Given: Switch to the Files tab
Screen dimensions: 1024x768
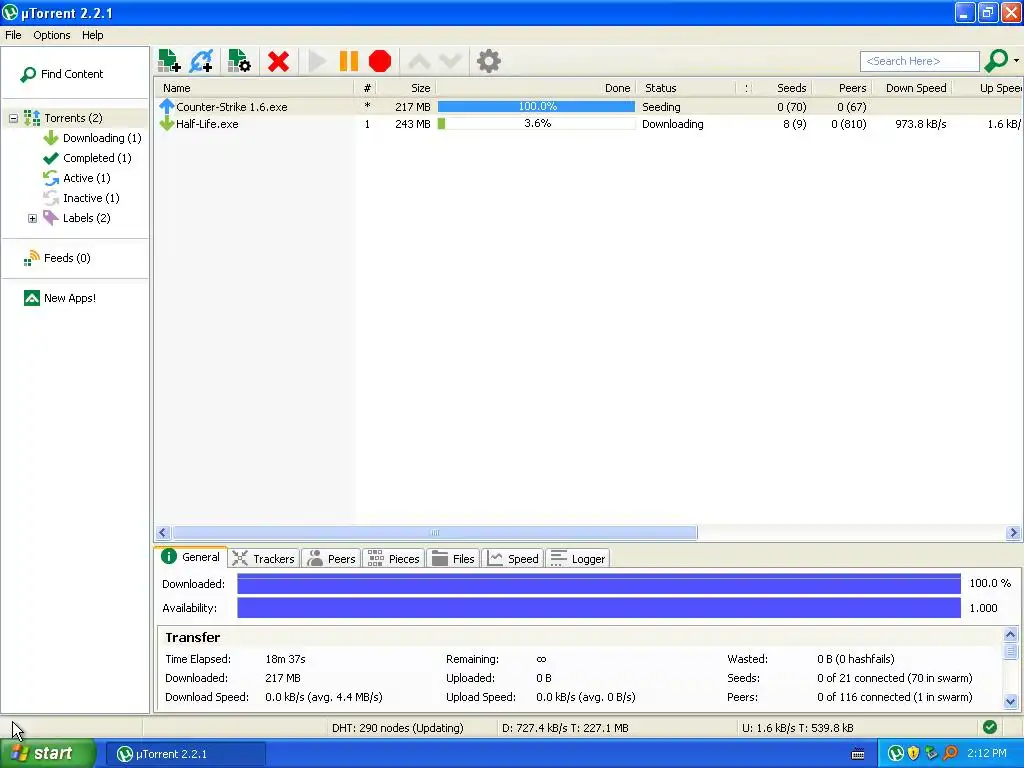Looking at the screenshot, I should point(453,558).
